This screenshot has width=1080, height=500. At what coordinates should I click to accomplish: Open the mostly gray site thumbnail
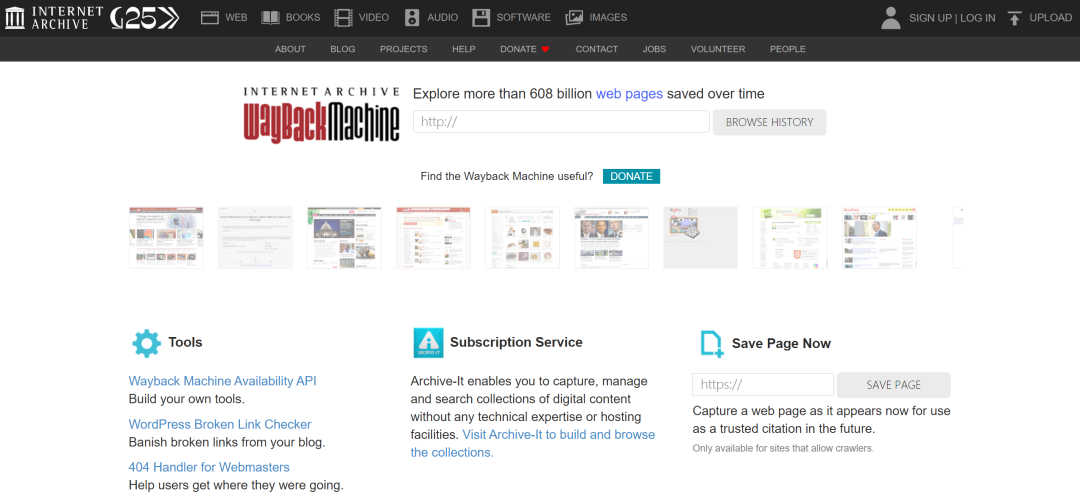(x=700, y=238)
